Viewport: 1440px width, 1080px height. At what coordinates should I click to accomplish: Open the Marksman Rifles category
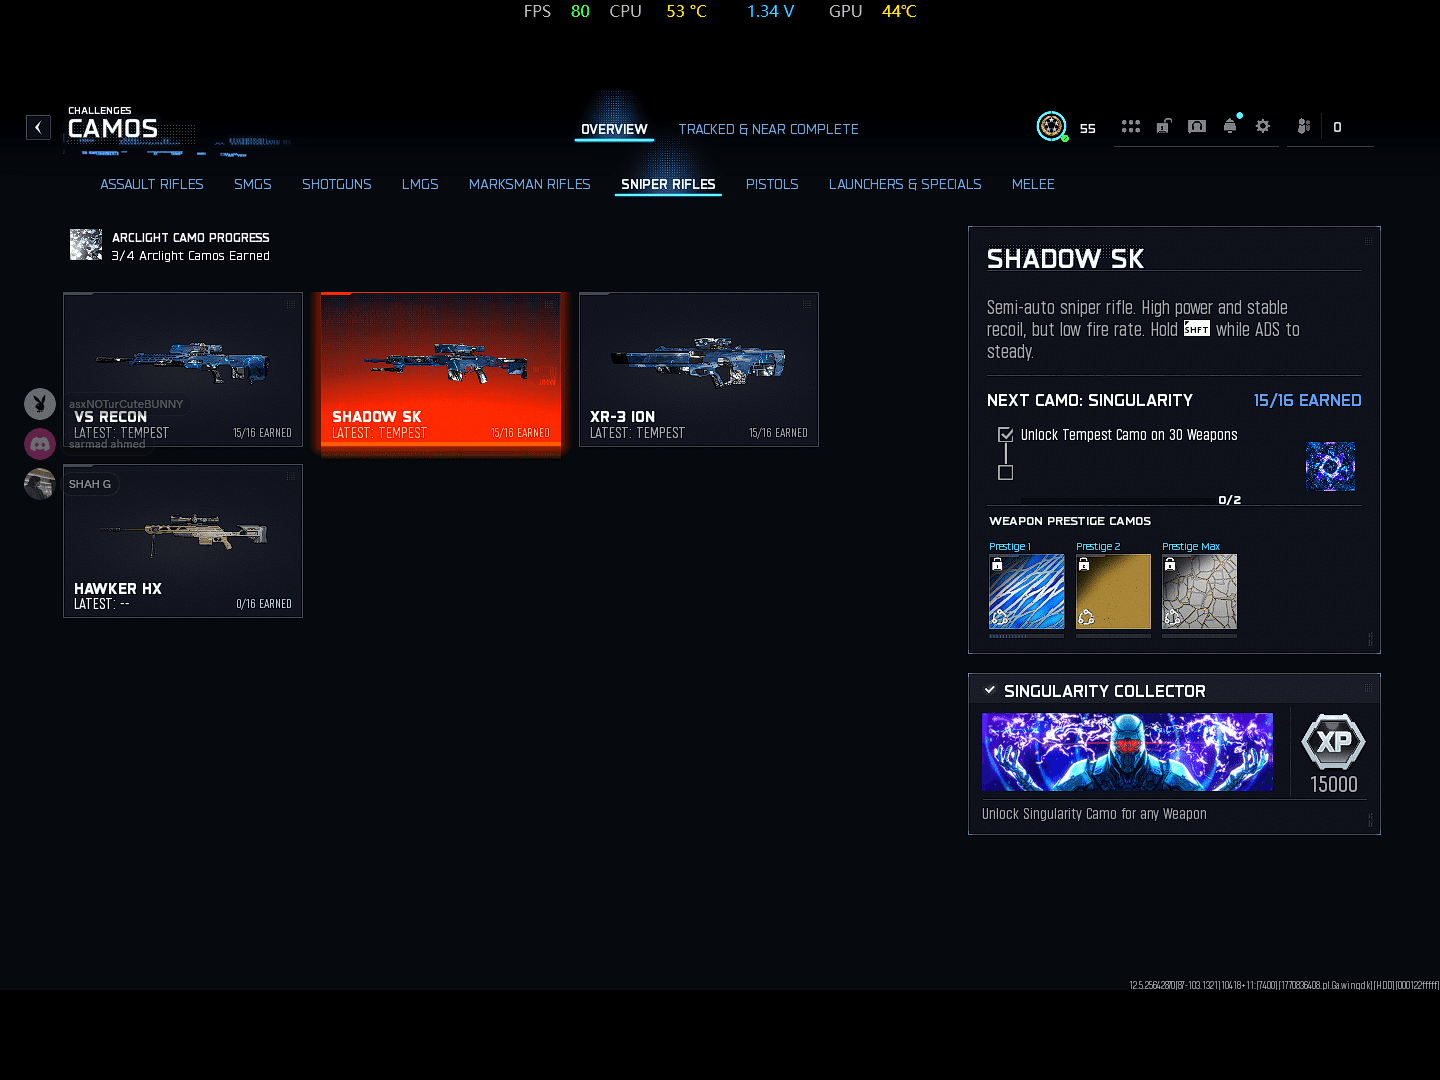click(x=530, y=184)
